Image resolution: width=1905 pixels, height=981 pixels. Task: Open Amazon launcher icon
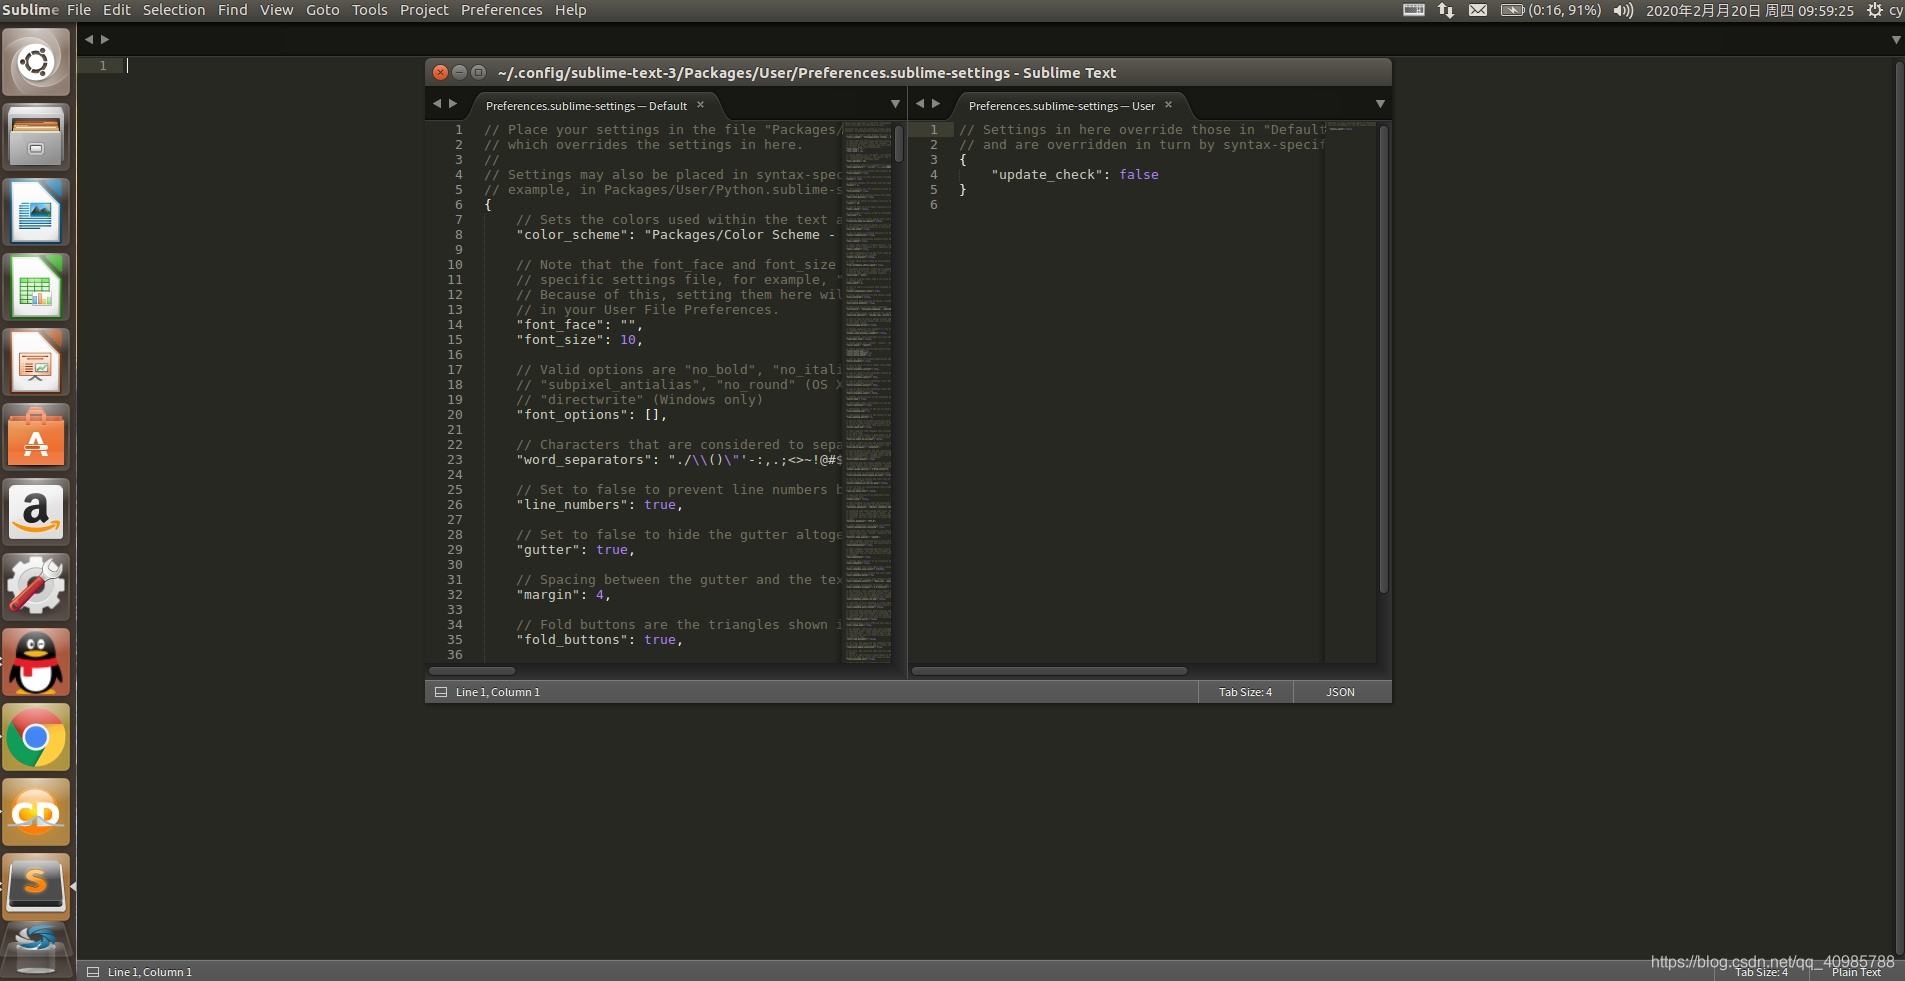coord(36,512)
